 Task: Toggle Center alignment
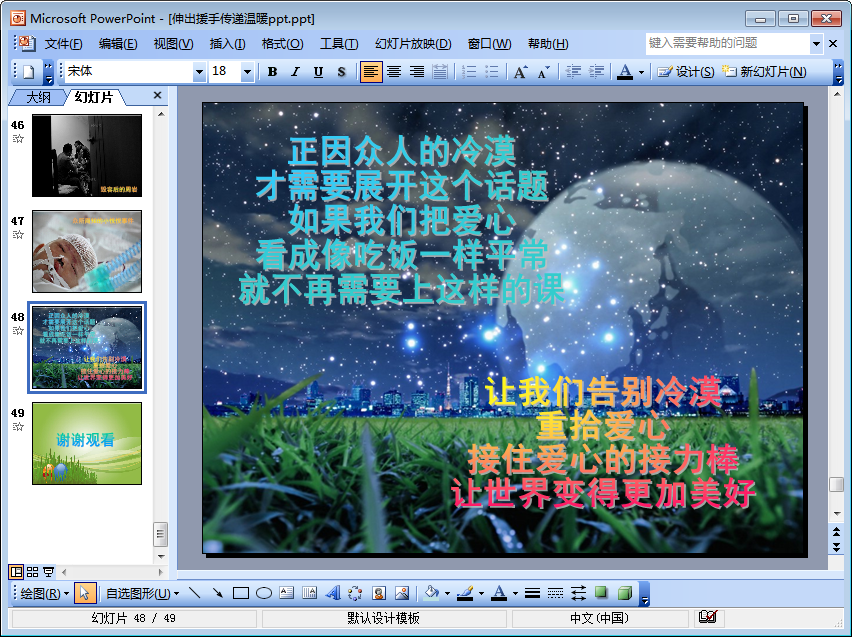(394, 72)
